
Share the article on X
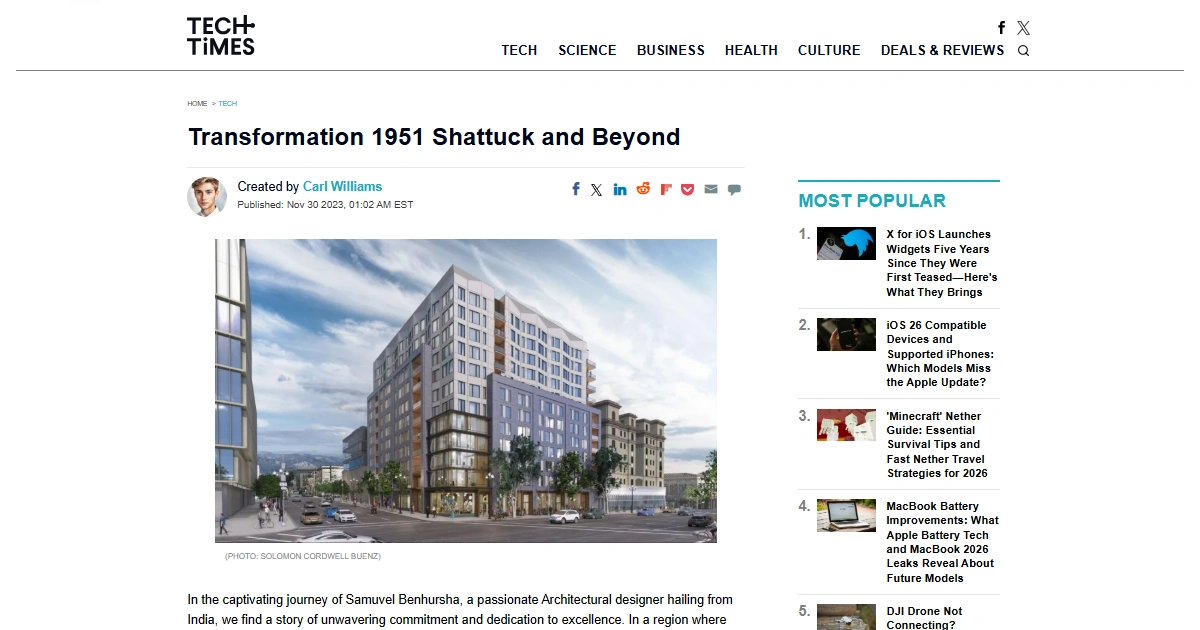click(597, 189)
